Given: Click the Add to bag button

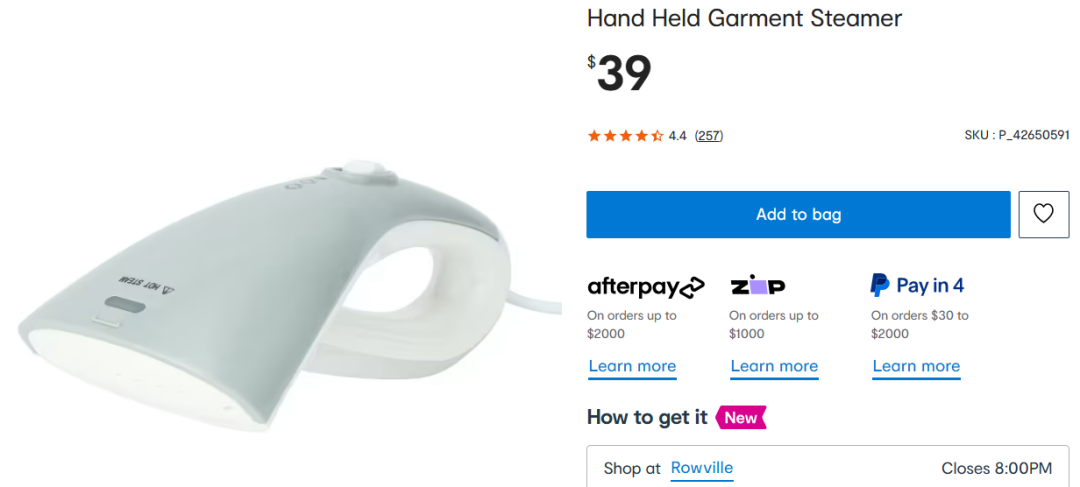Looking at the screenshot, I should pyautogui.click(x=798, y=214).
